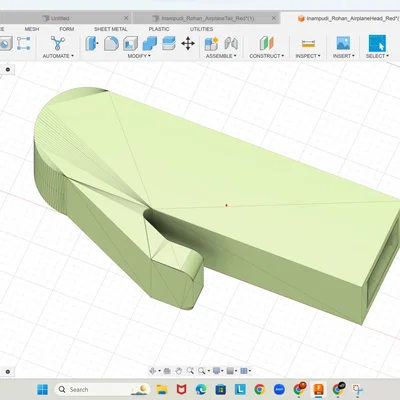Open the SELECT dropdown menu
The image size is (400, 400).
(377, 56)
